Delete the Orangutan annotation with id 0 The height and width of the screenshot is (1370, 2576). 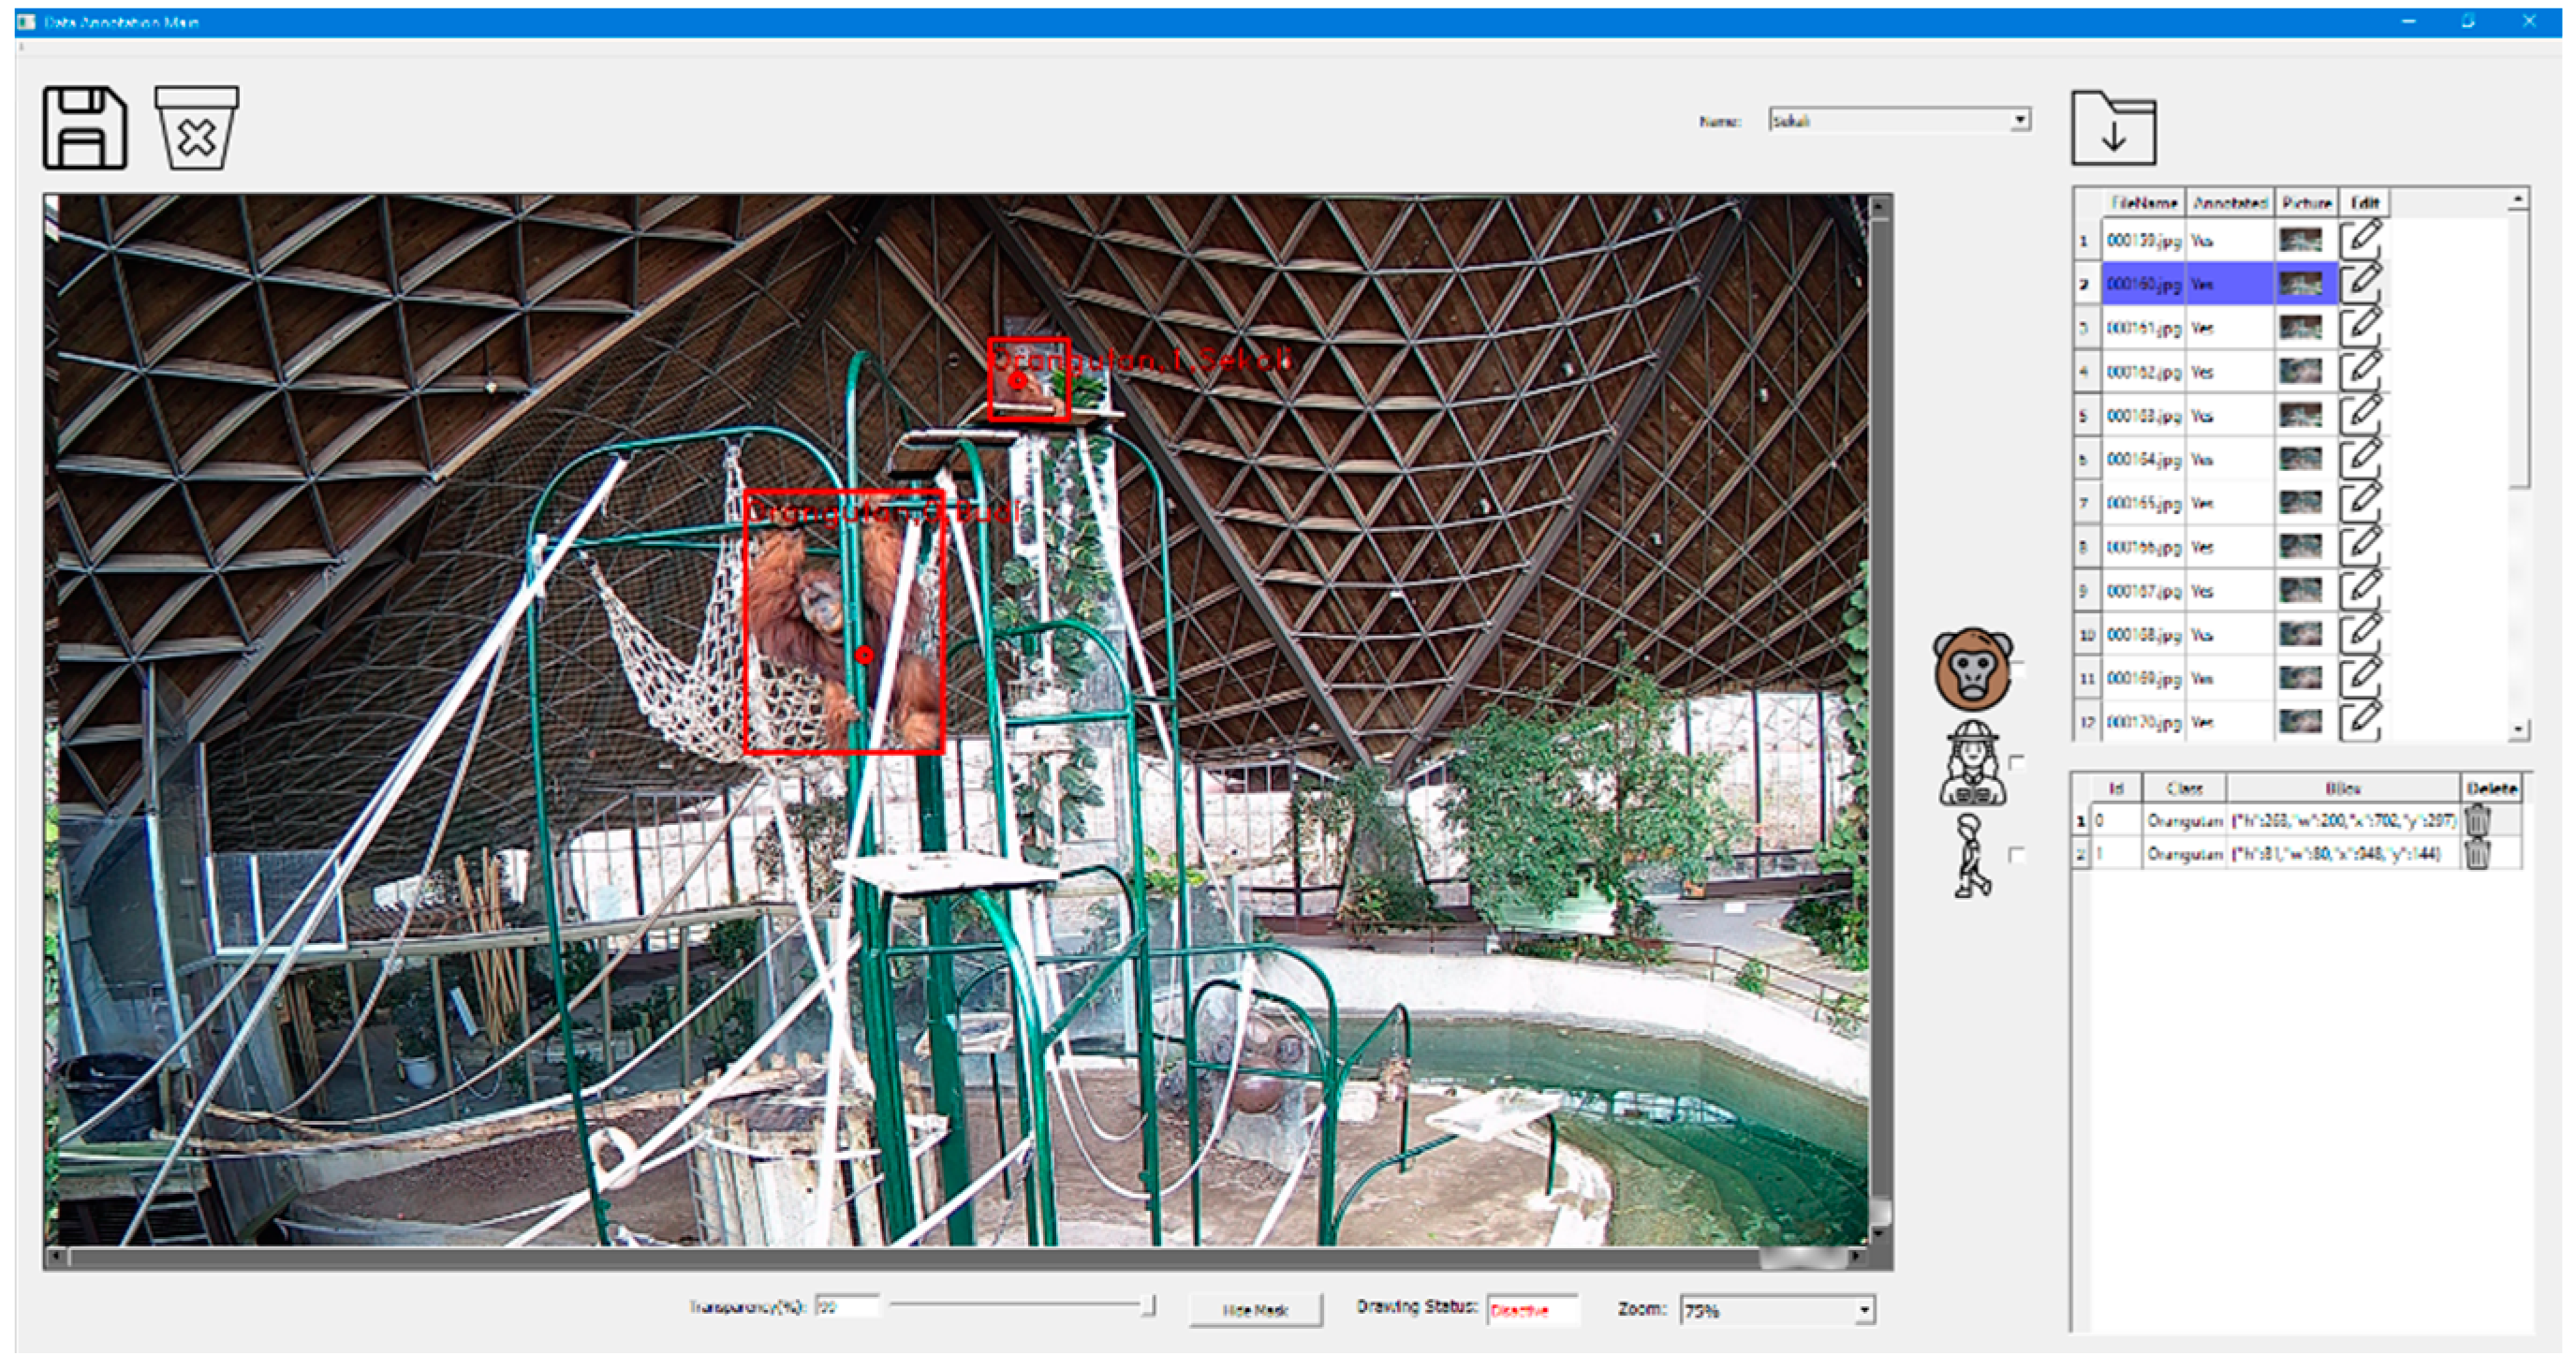[x=2476, y=821]
